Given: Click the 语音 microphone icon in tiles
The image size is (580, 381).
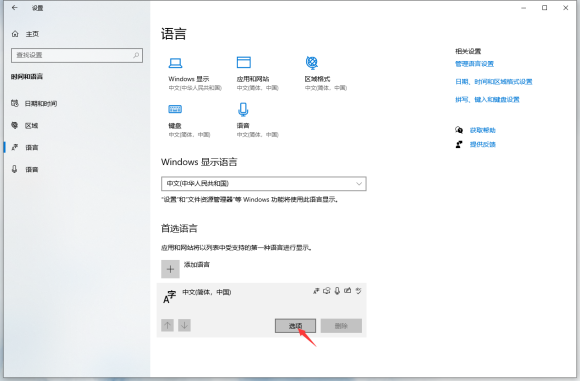Looking at the screenshot, I should [243, 109].
